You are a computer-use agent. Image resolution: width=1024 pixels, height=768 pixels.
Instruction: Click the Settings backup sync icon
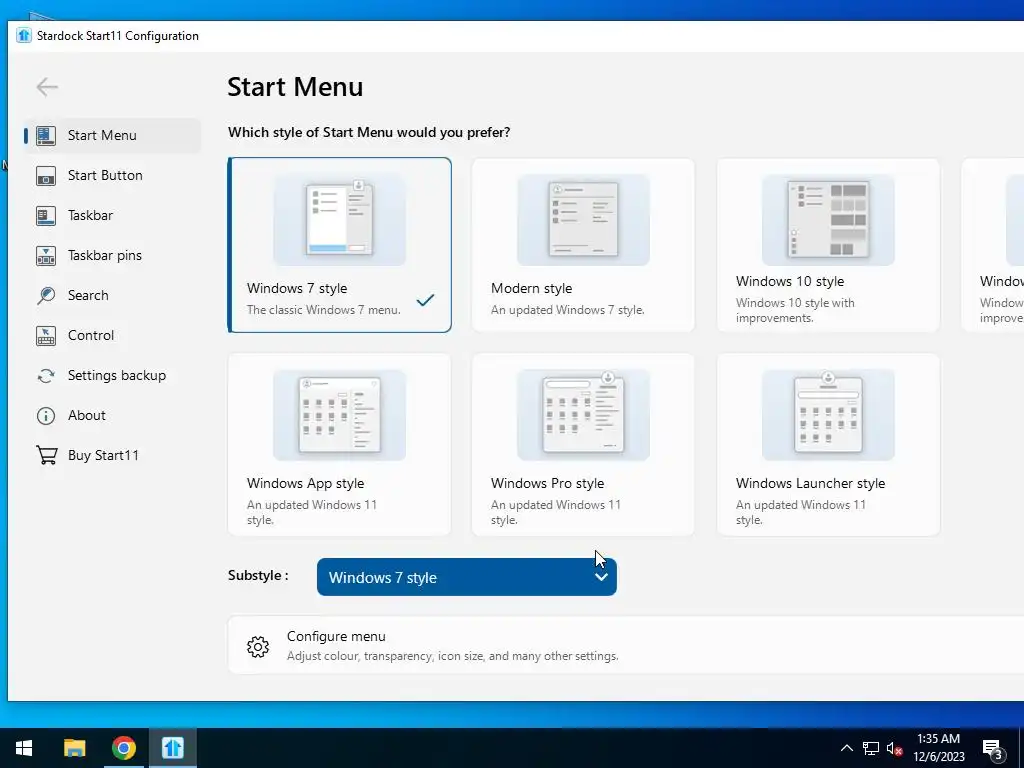coord(46,376)
